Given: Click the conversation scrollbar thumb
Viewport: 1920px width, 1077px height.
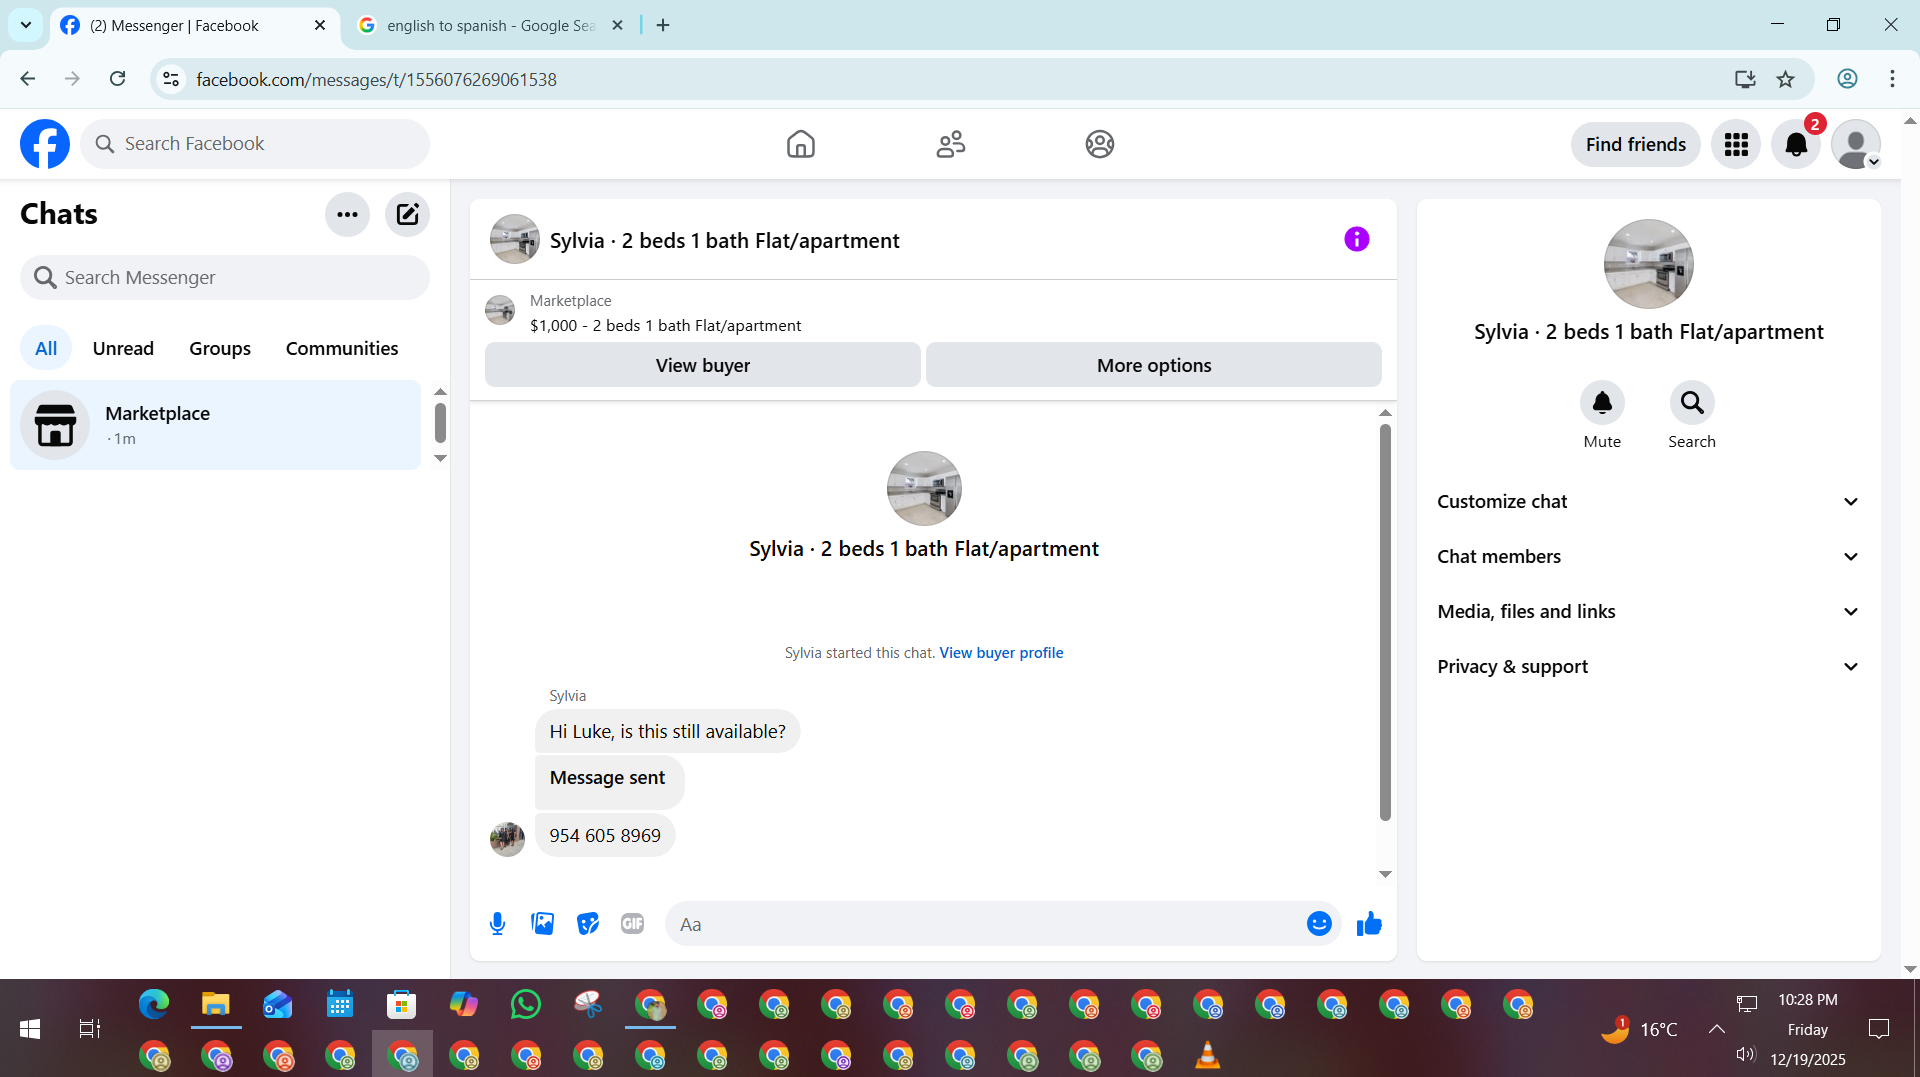Looking at the screenshot, I should tap(1385, 622).
